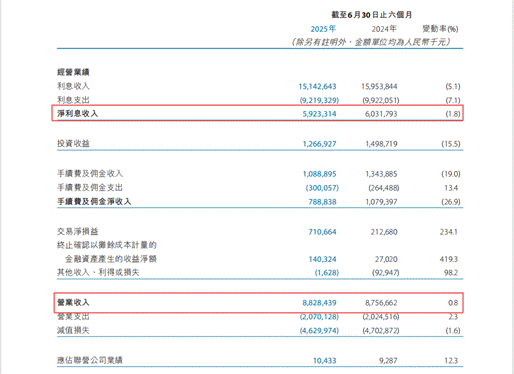Click the 手續費及佣金支出 row label
Screen dimensions: 514x374
click(90, 187)
